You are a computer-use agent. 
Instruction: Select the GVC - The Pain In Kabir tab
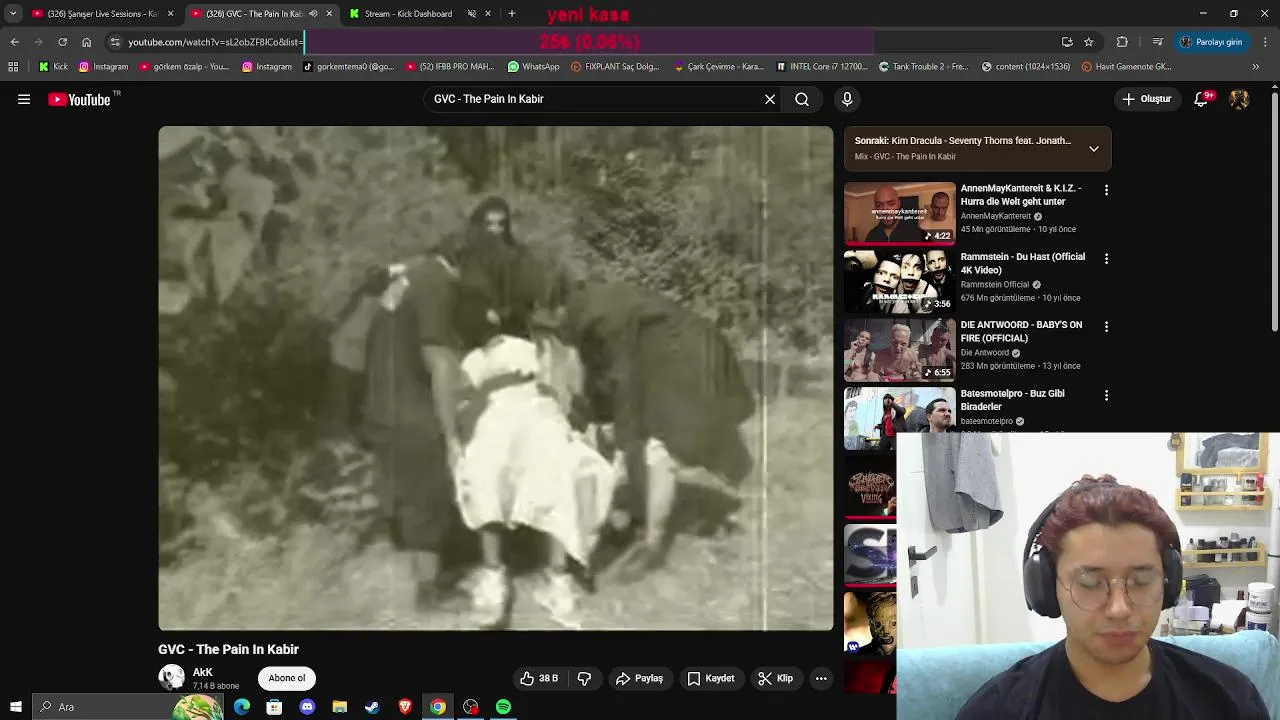click(x=254, y=14)
